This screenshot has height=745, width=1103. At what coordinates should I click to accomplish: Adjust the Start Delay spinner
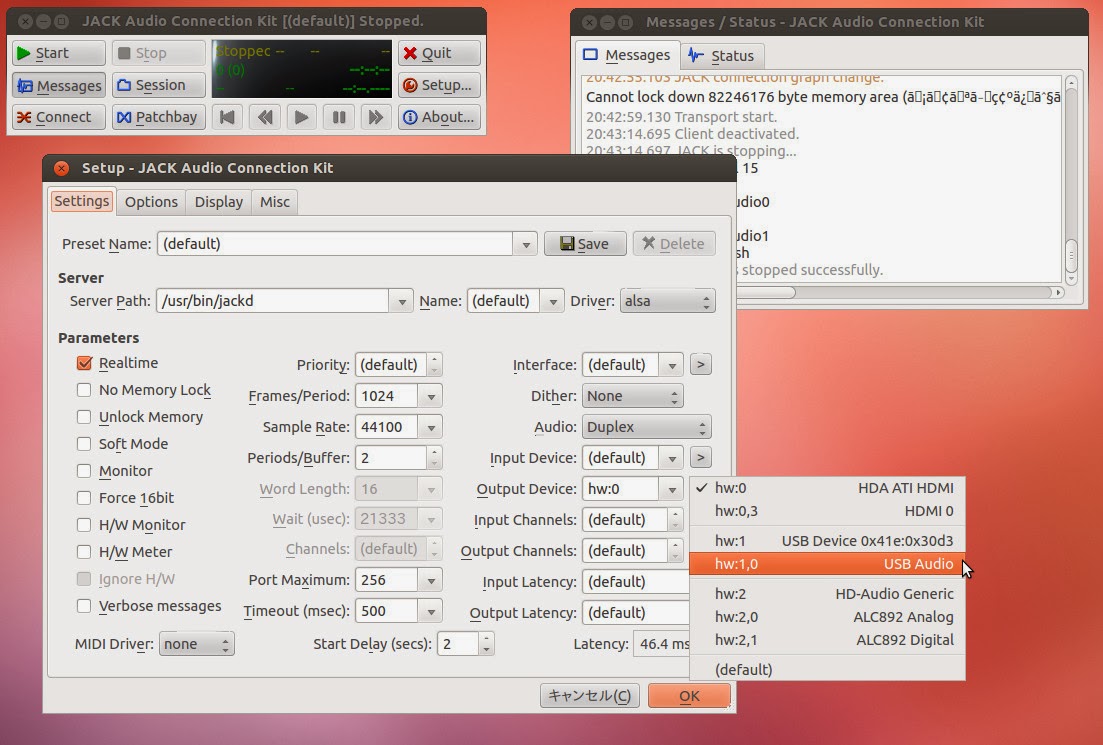click(x=486, y=644)
